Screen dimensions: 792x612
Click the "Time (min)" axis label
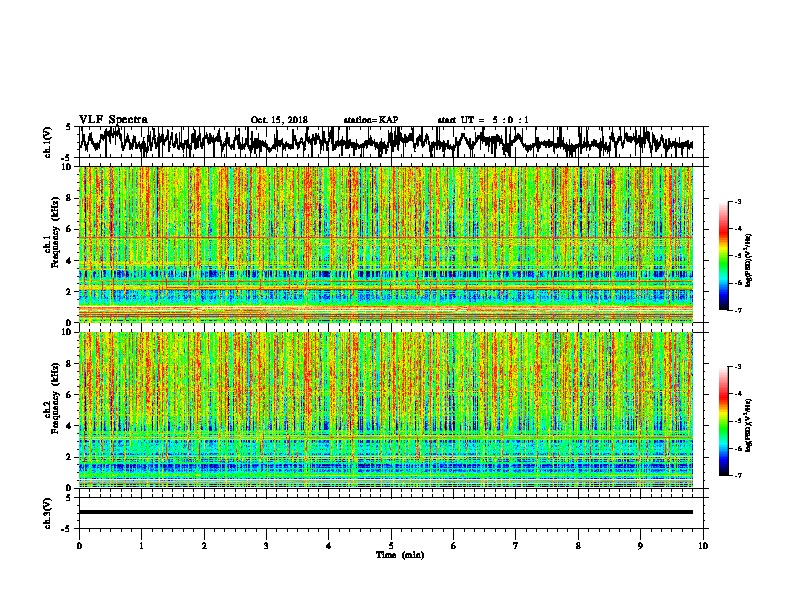point(400,555)
